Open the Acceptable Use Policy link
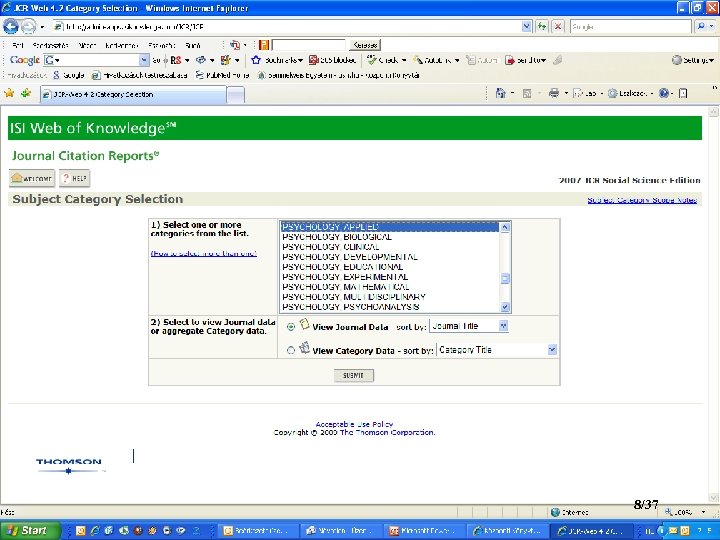 (354, 424)
